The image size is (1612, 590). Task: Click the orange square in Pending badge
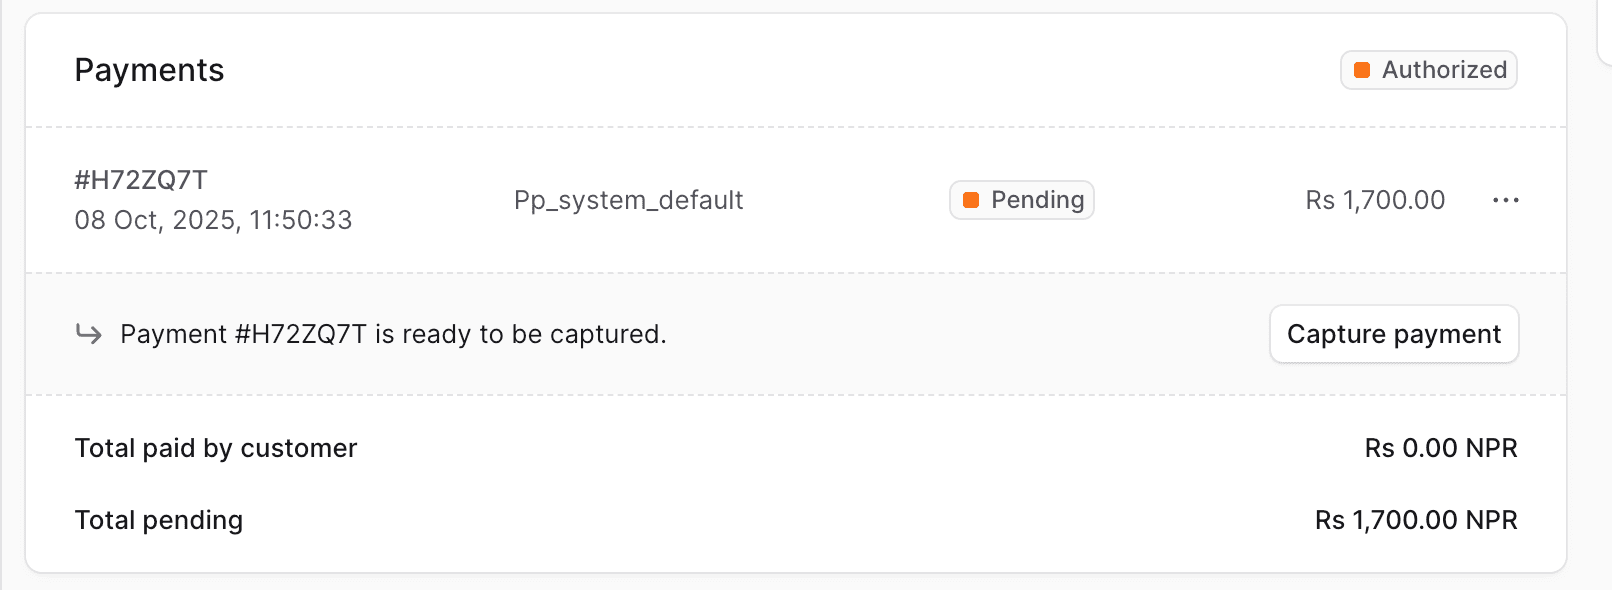pyautogui.click(x=971, y=200)
